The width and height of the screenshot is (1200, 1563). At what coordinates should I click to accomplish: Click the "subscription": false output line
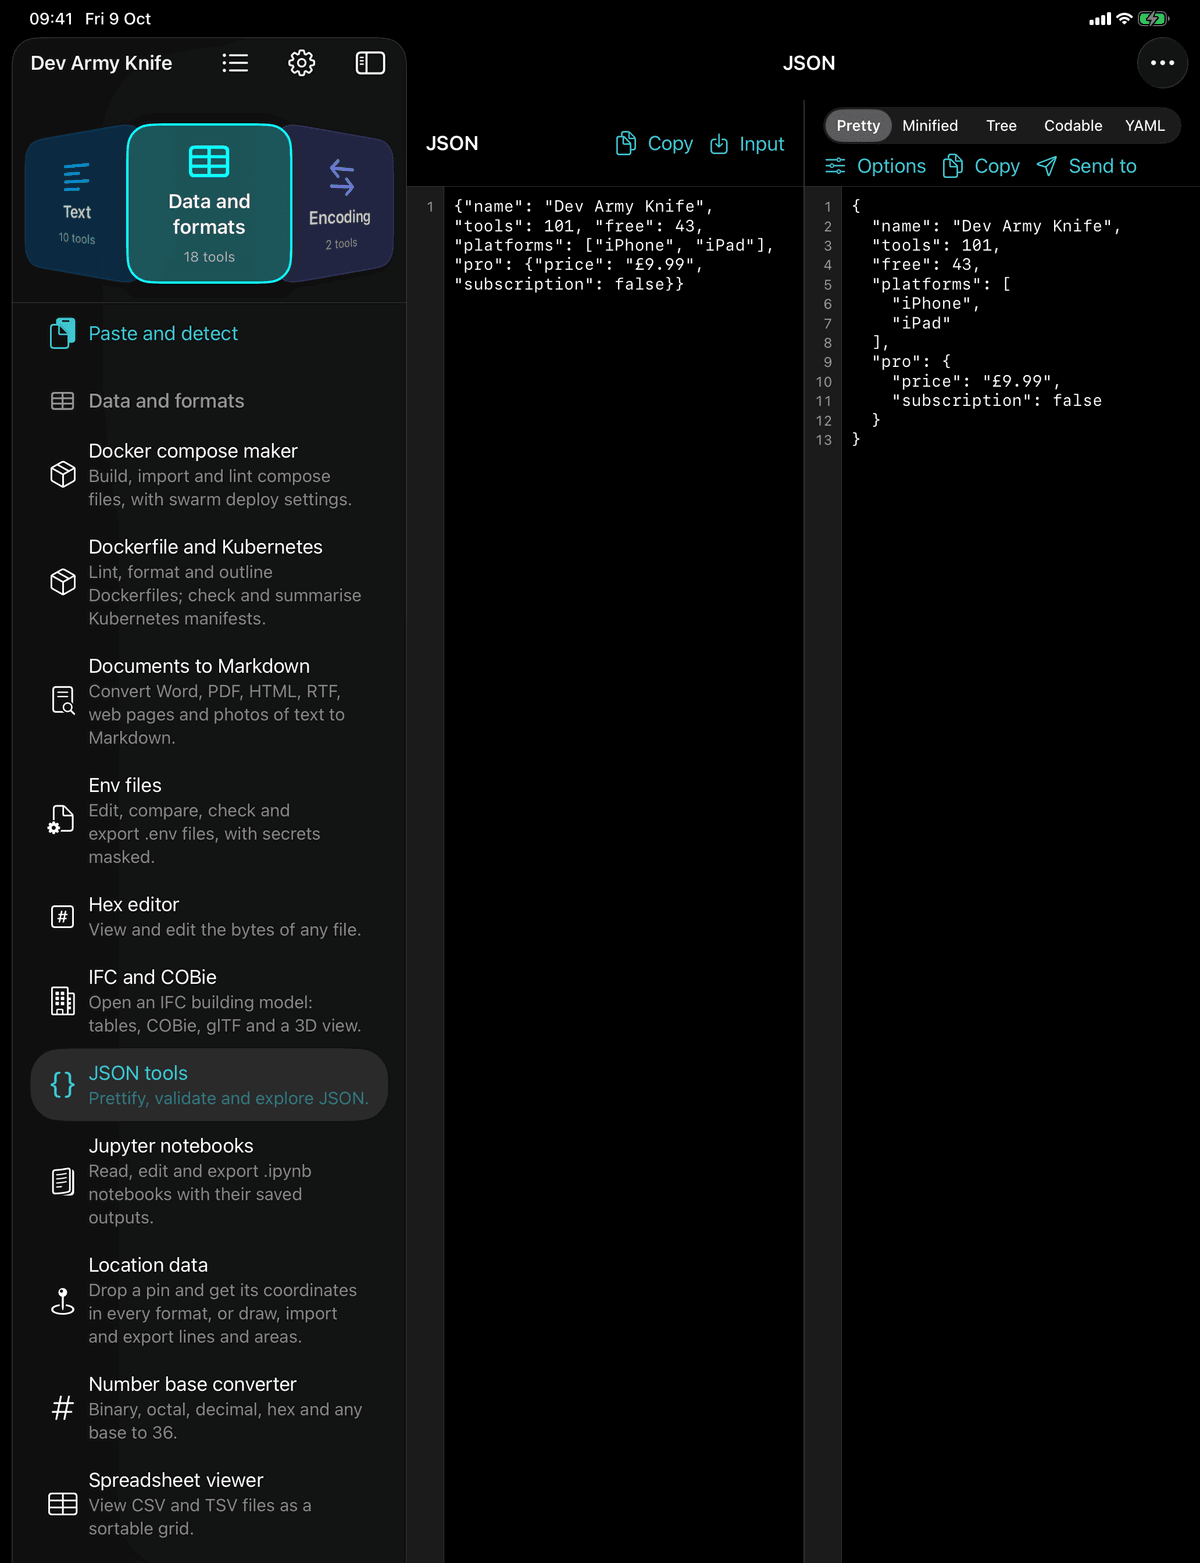[997, 401]
